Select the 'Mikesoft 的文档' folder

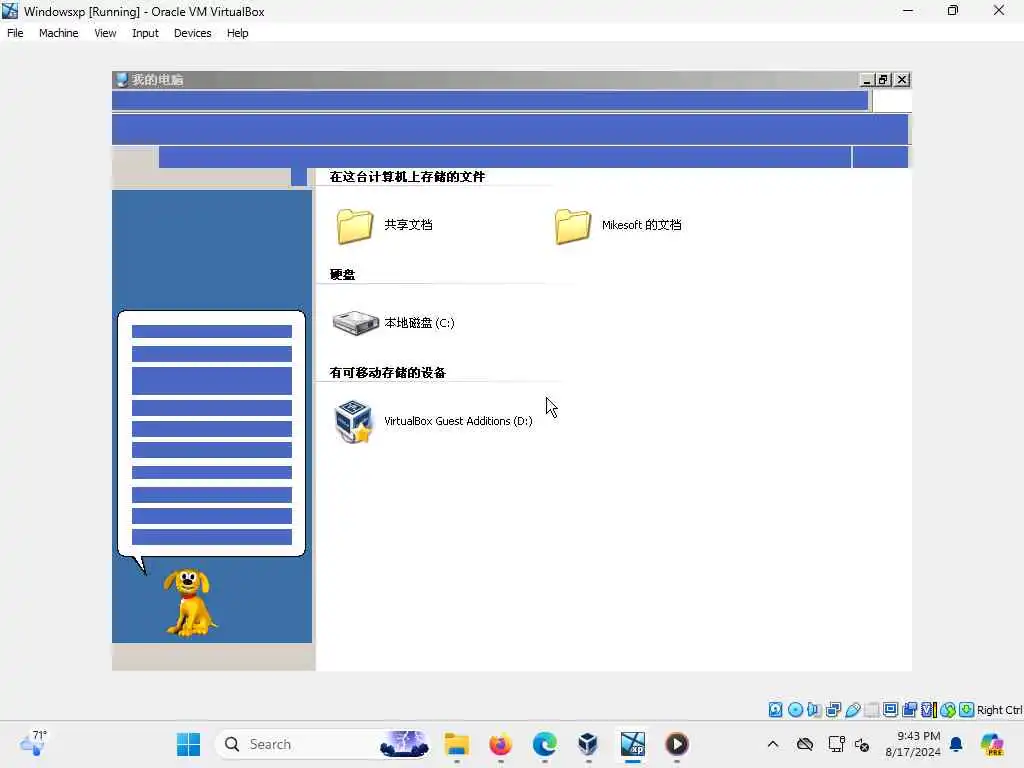[617, 226]
